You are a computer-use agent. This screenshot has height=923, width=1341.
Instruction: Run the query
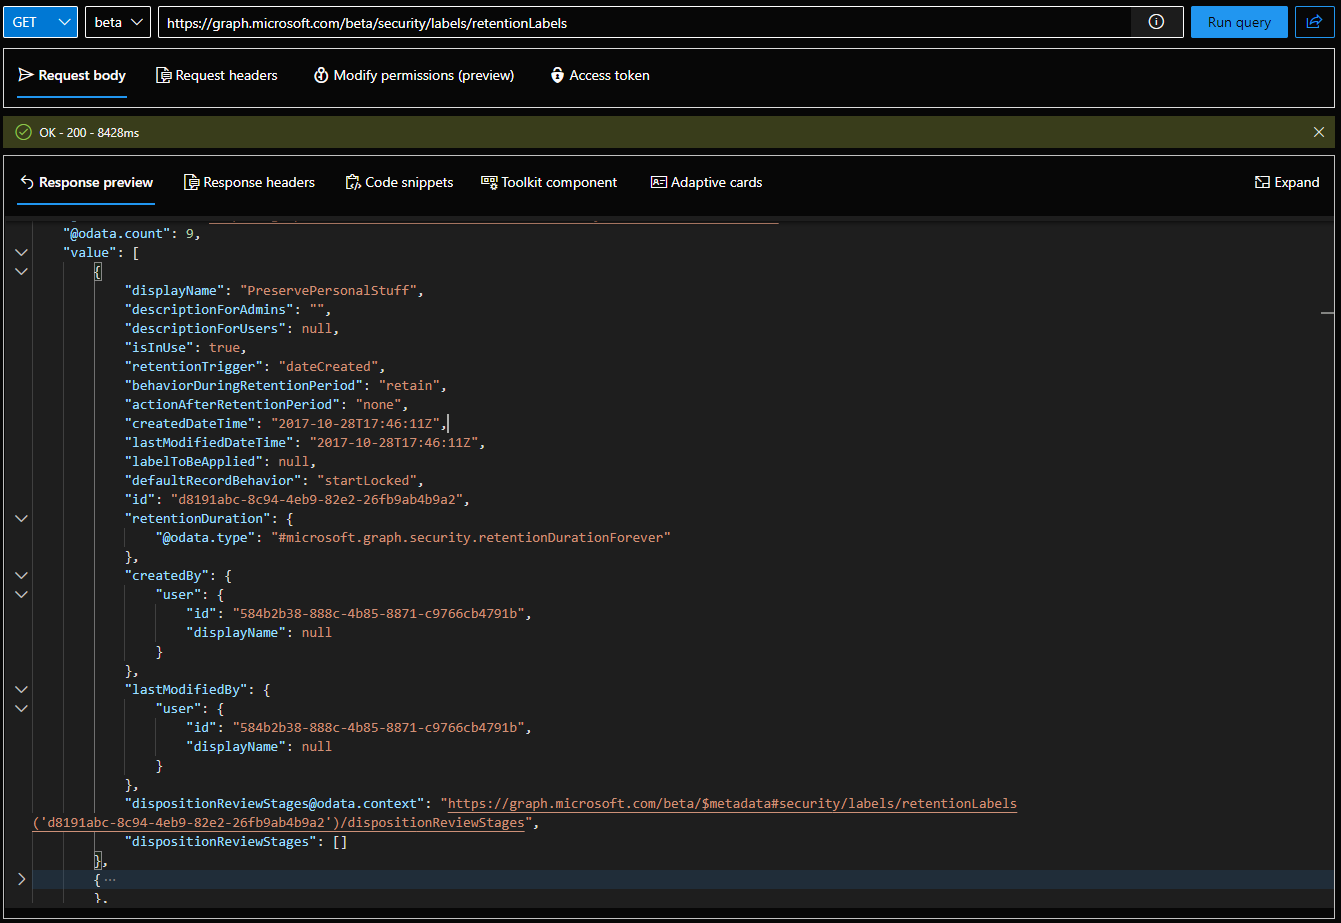click(x=1238, y=22)
